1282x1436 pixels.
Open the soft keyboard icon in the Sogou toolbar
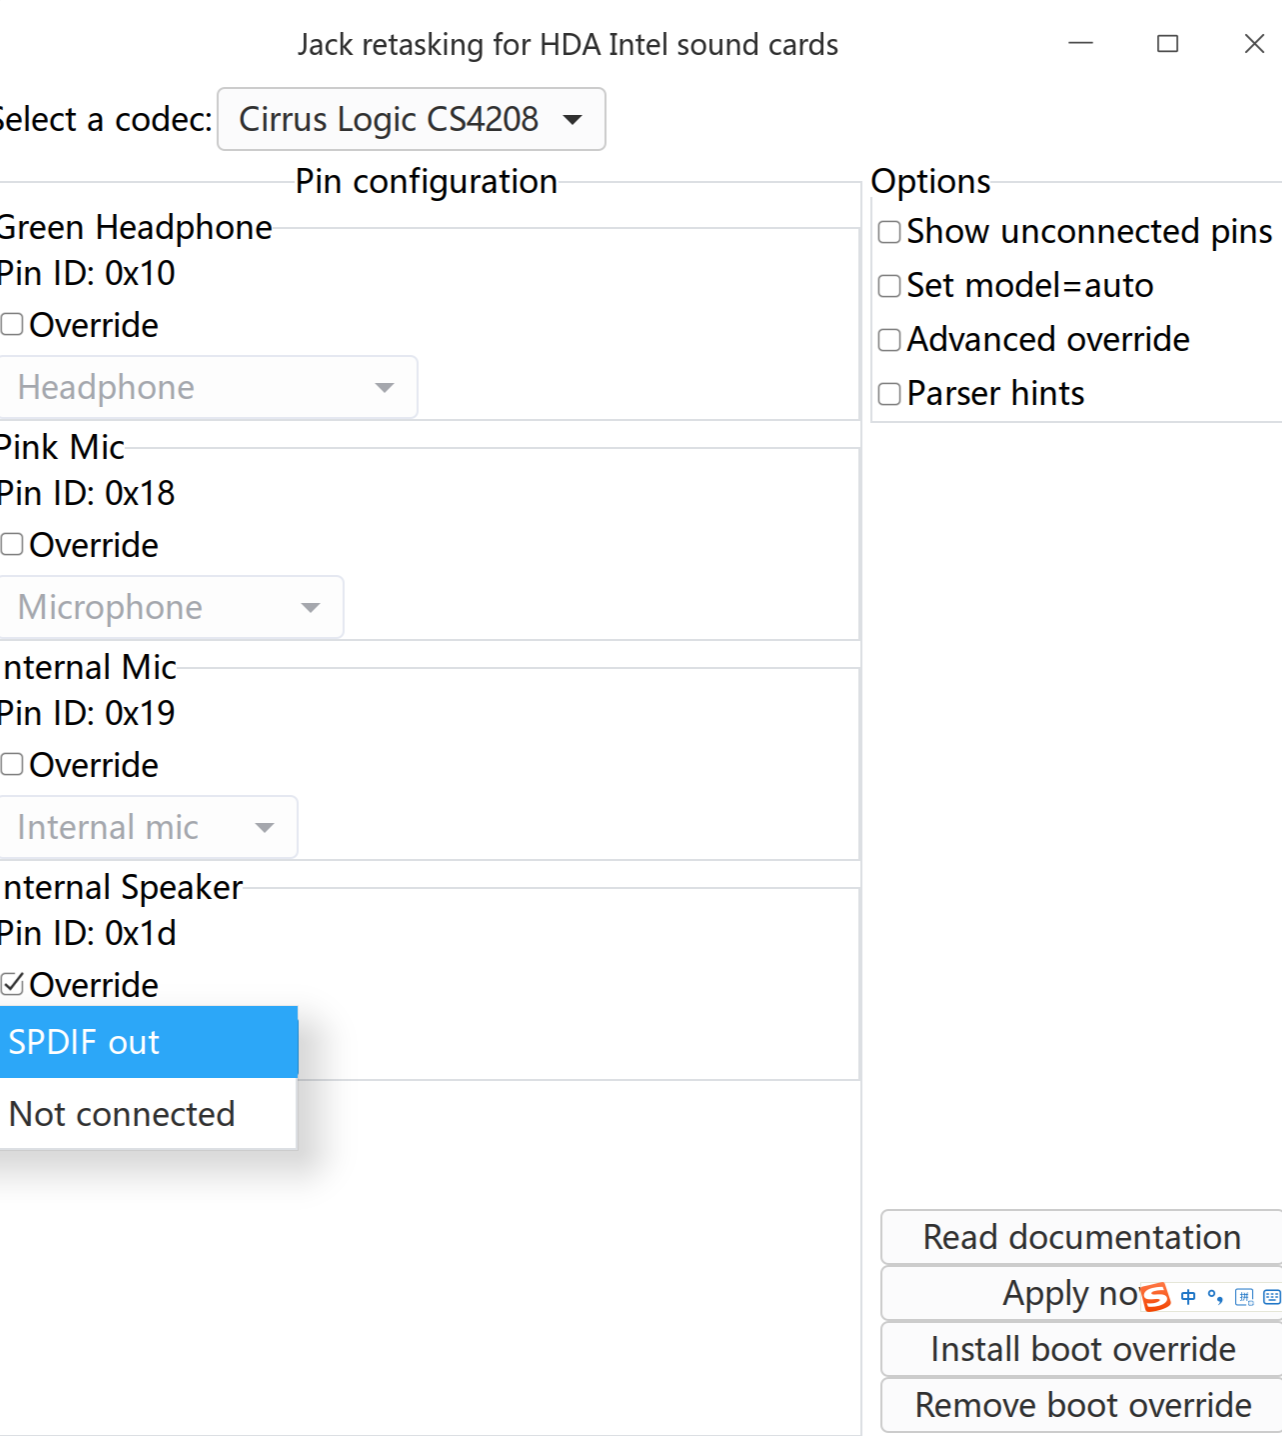1271,1297
